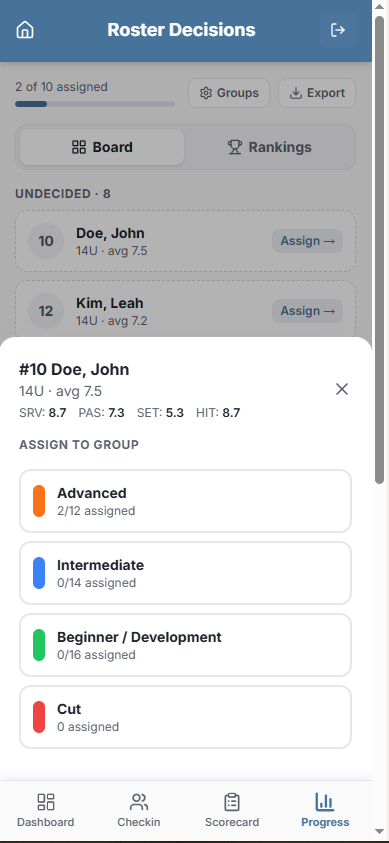Click the logout icon in header
The width and height of the screenshot is (389, 843).
click(337, 30)
